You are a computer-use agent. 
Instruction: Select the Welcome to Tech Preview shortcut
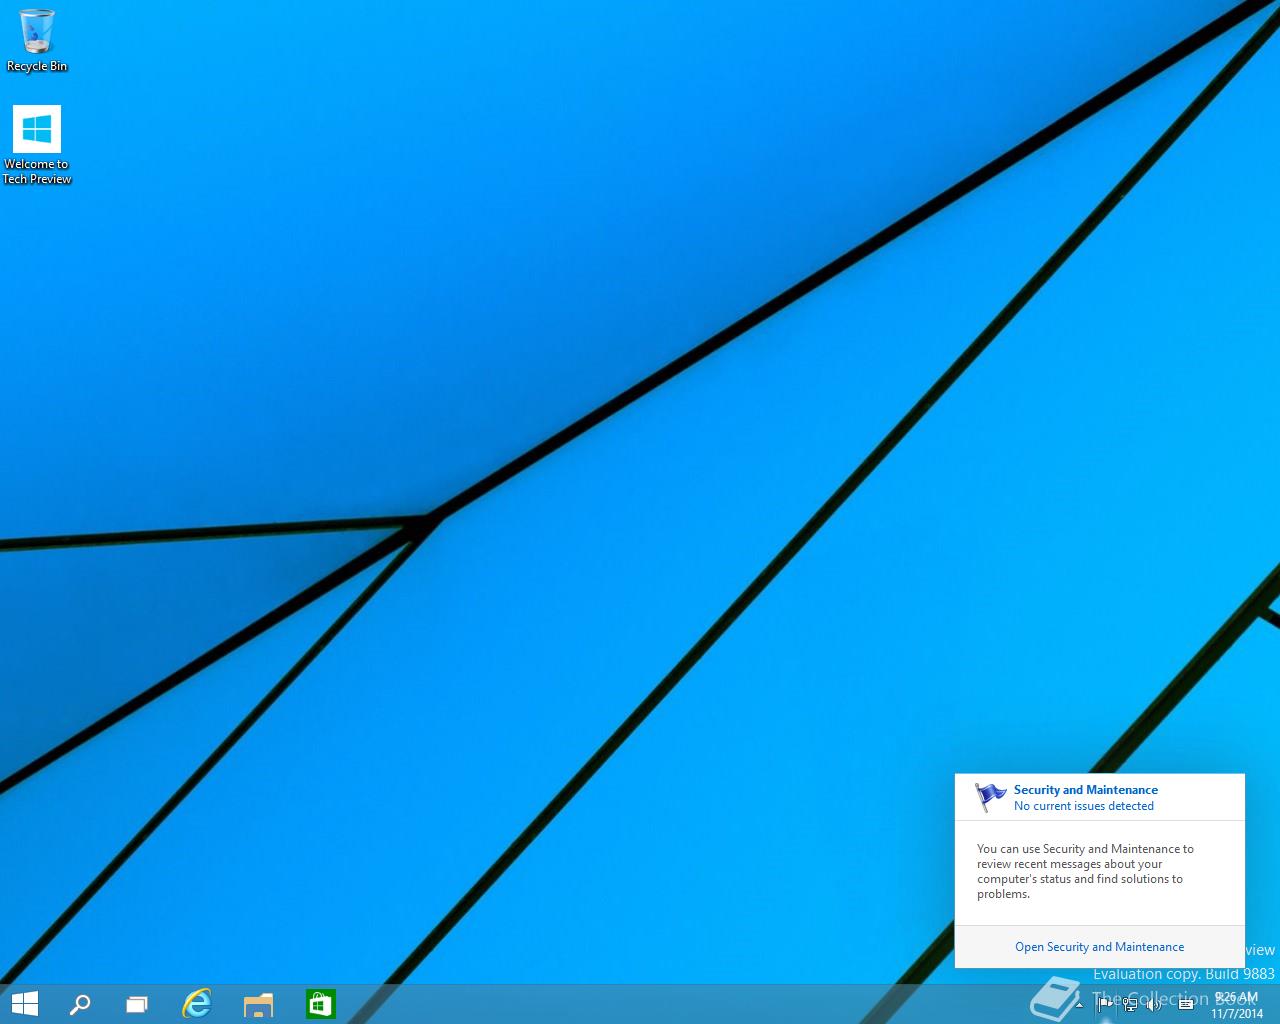click(x=37, y=145)
